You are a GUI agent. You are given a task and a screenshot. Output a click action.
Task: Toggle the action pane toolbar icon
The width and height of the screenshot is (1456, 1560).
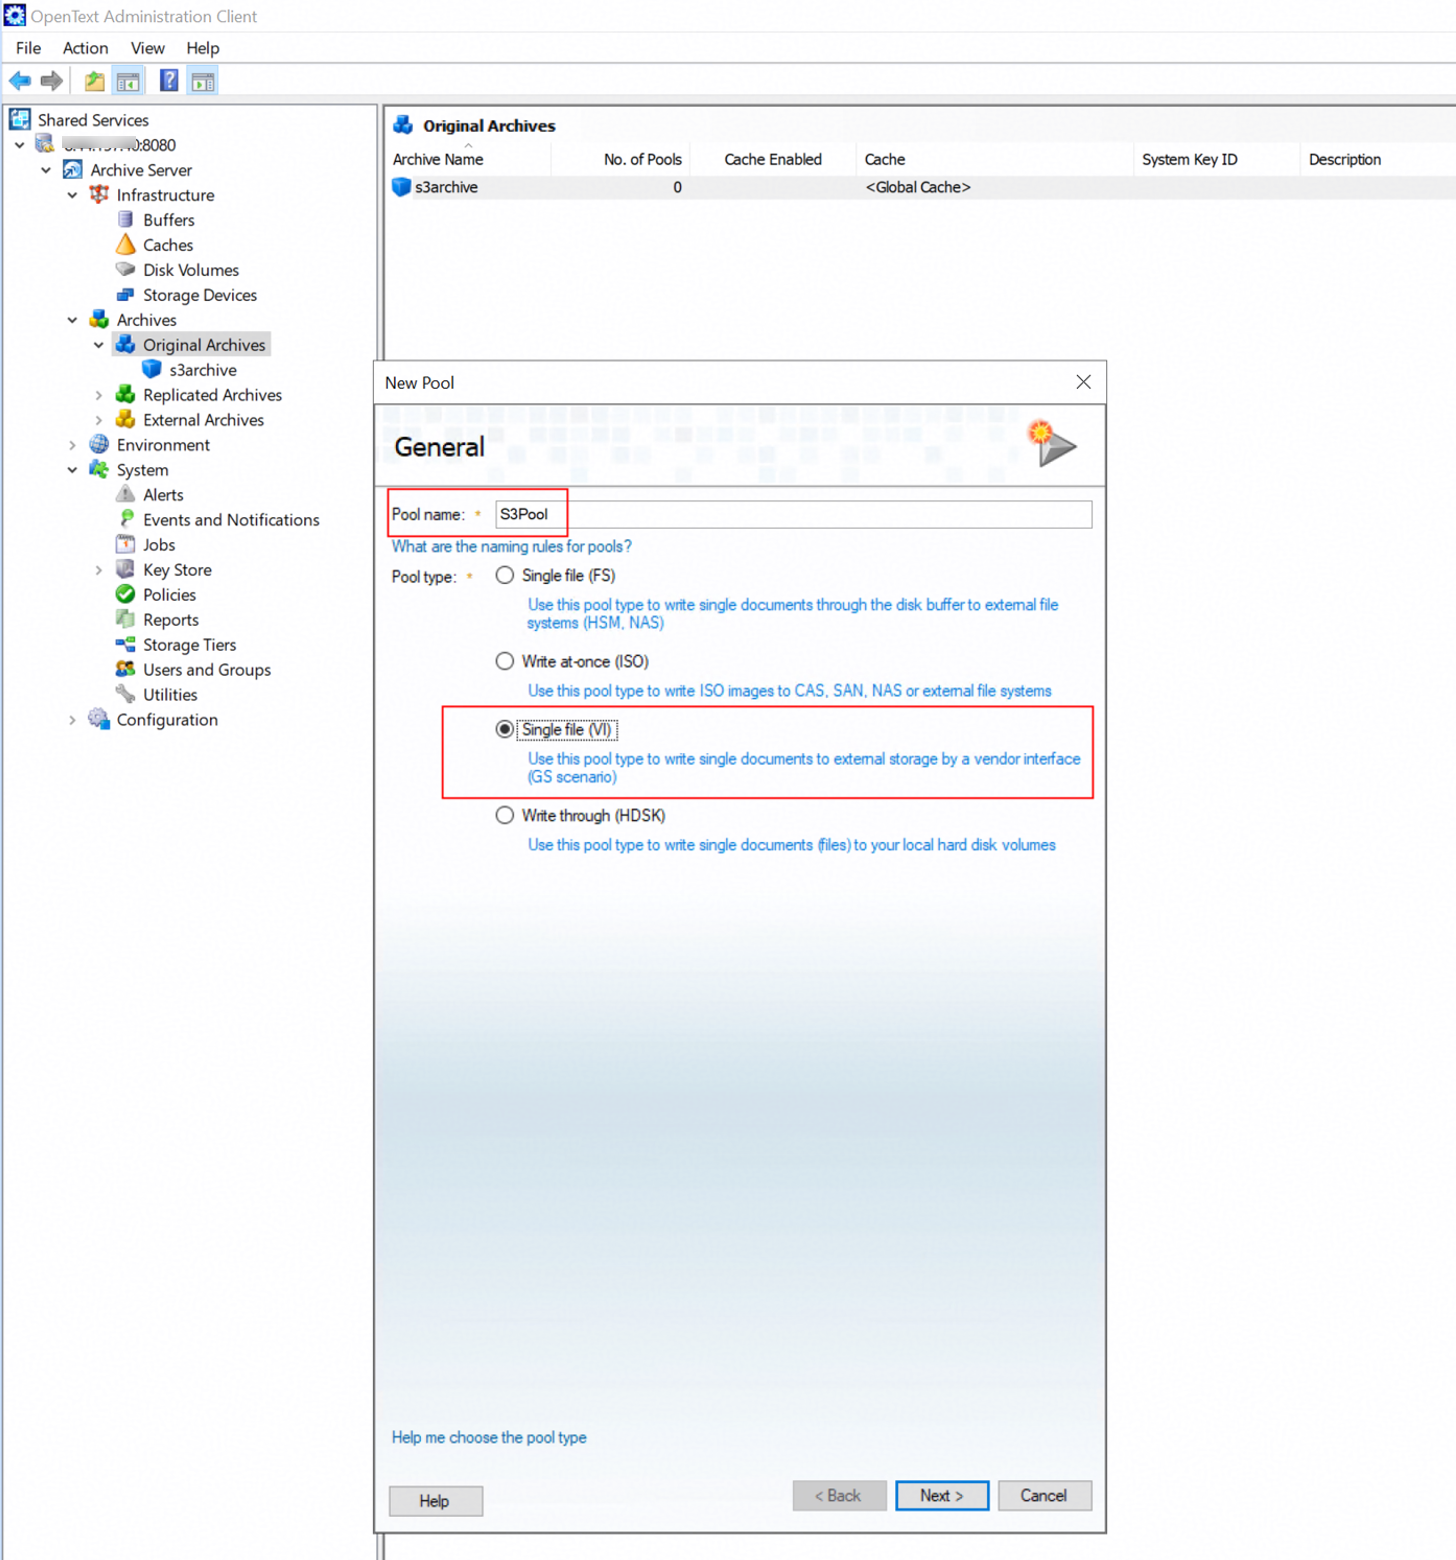tap(203, 81)
